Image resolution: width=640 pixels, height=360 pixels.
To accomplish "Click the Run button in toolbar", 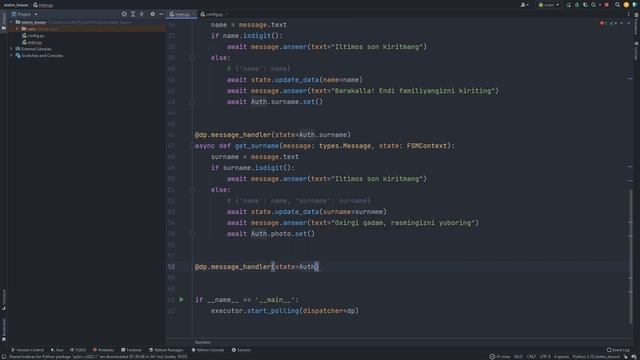I will tap(568, 5).
